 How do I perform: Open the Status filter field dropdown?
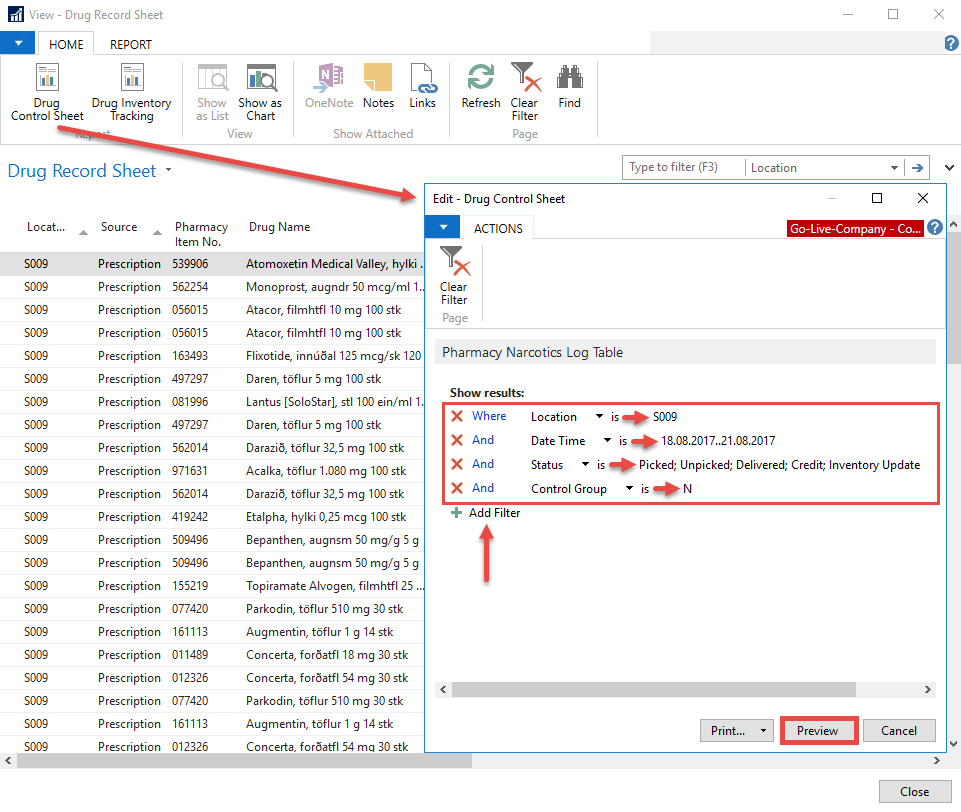click(584, 465)
